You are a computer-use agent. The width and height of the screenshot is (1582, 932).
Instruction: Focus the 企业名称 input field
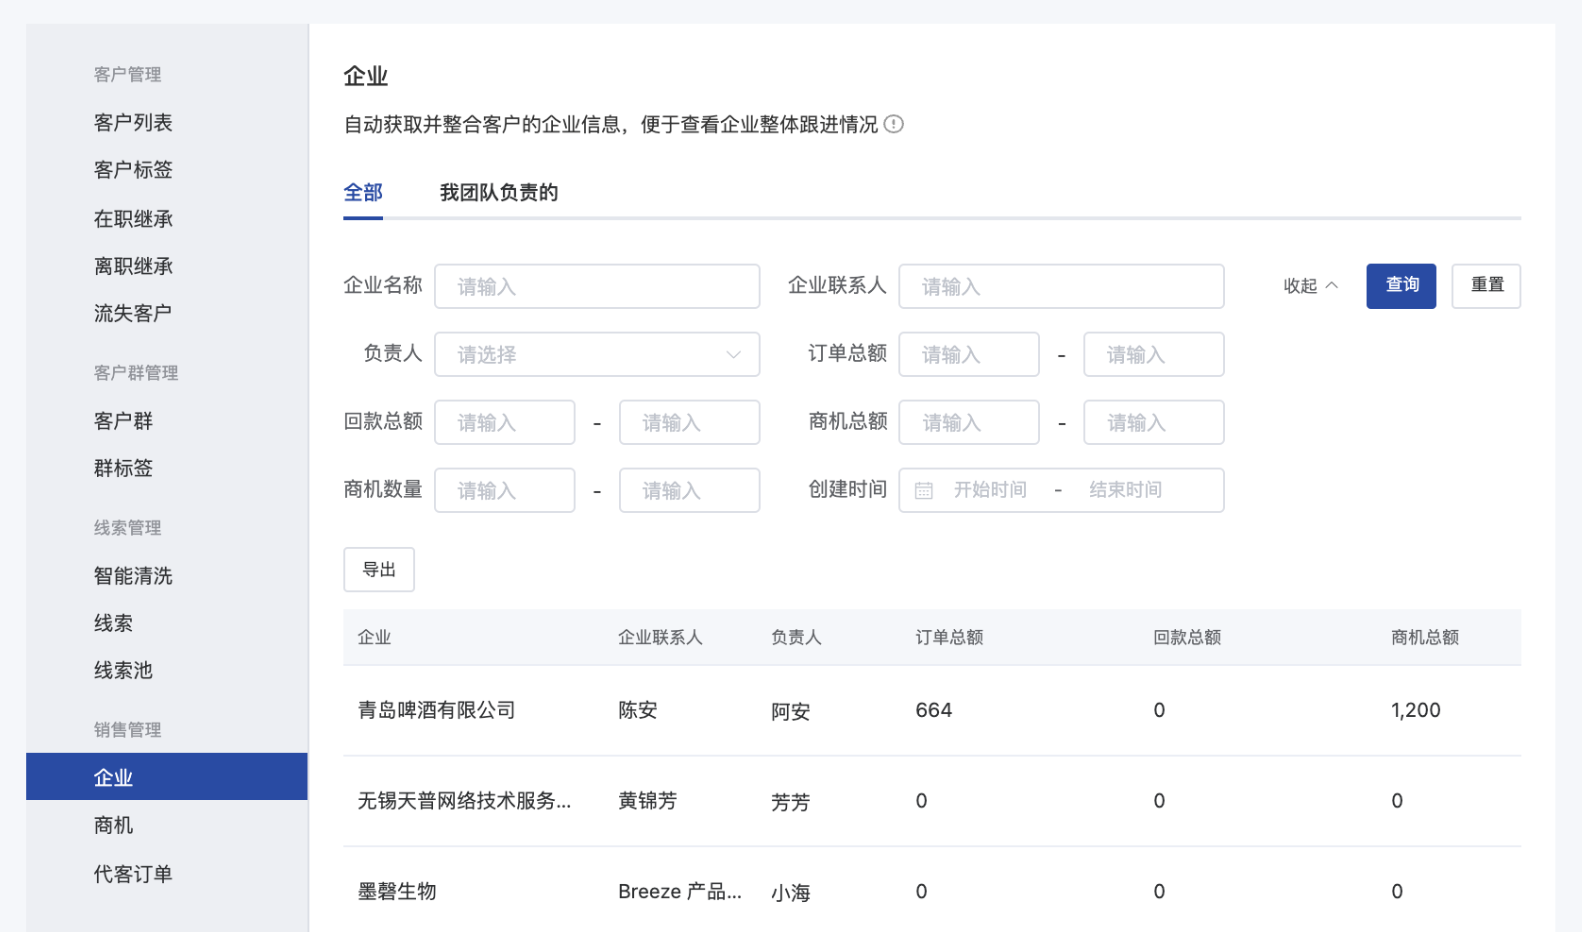pos(597,286)
